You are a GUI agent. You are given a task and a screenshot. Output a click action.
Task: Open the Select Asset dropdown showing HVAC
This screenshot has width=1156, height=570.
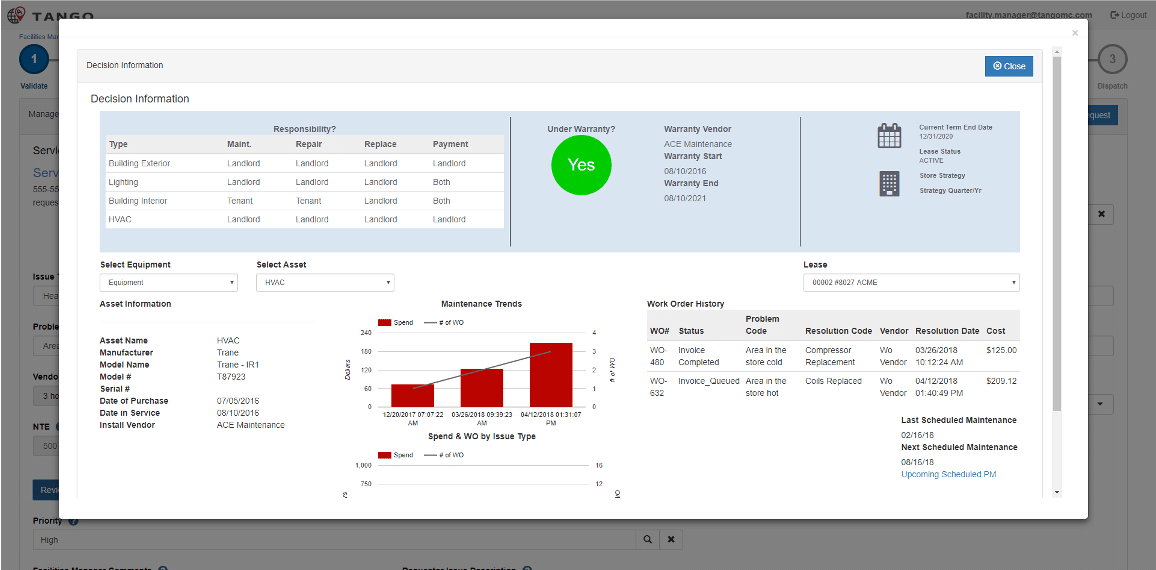pyautogui.click(x=325, y=283)
